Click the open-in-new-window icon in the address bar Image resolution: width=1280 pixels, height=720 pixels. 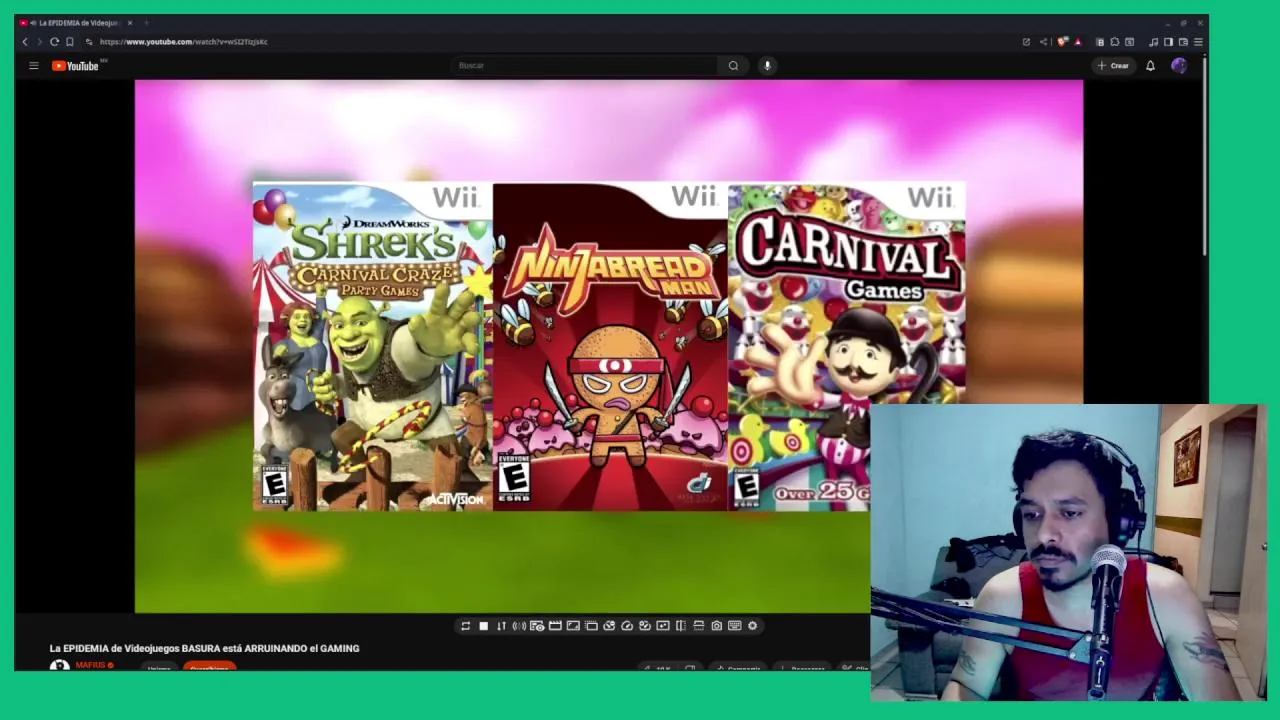(x=1026, y=42)
